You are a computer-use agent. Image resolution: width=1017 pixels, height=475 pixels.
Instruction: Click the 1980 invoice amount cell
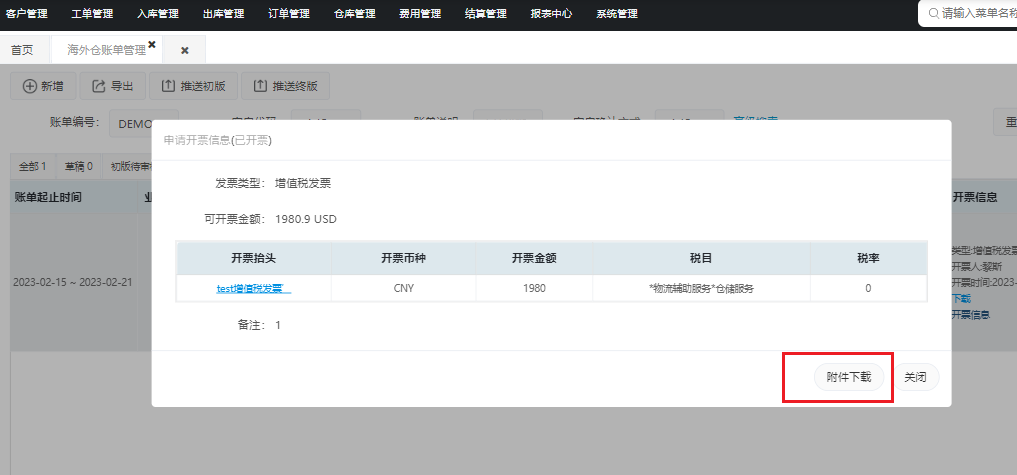click(x=534, y=289)
